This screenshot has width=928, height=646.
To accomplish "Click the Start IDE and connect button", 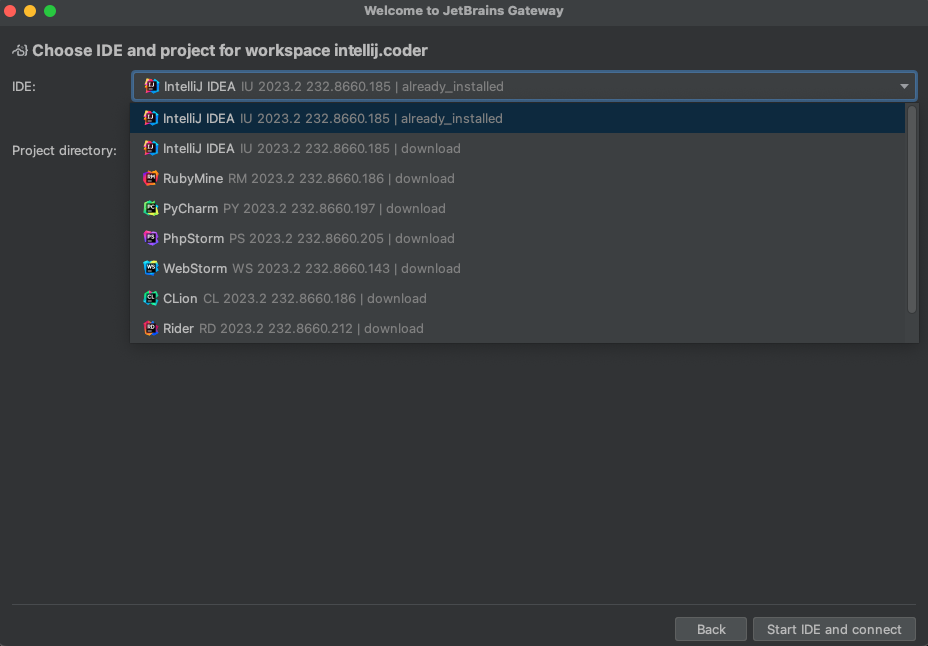I will pos(834,629).
